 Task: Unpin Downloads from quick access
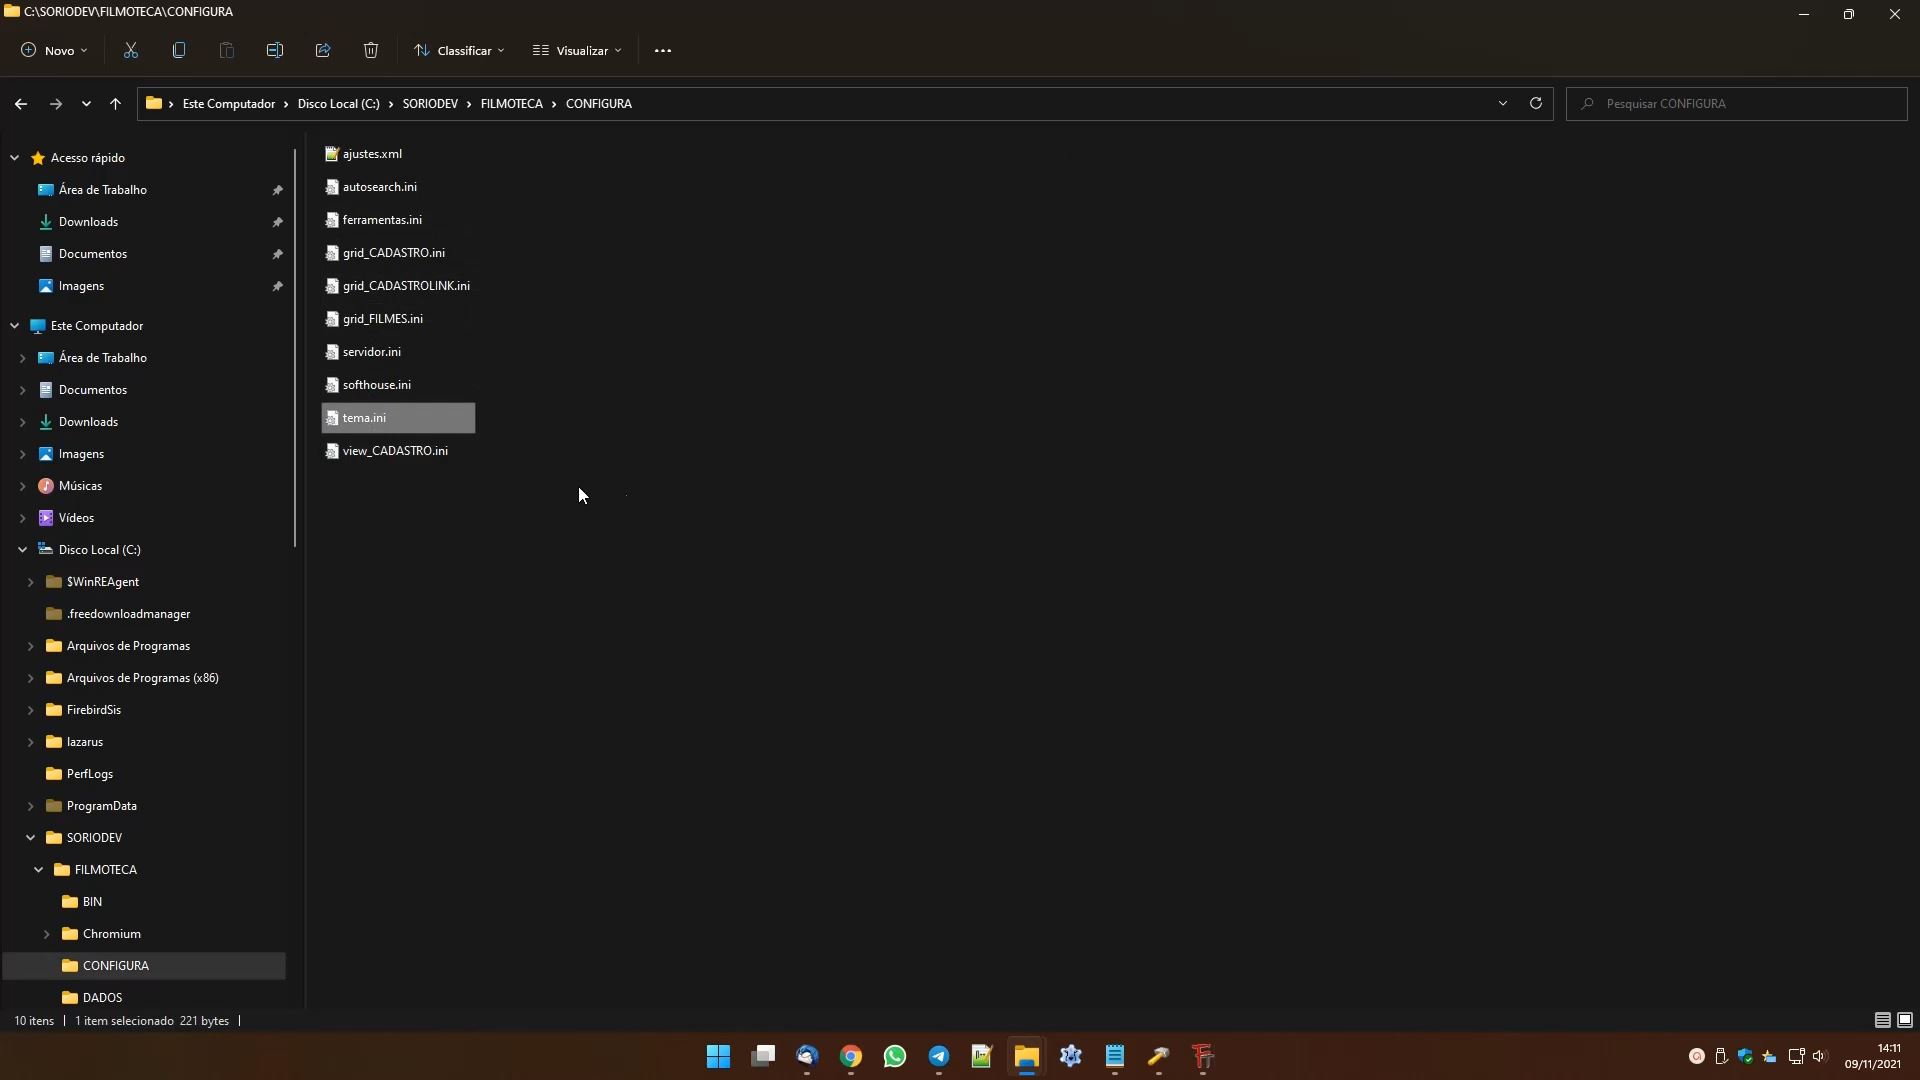coord(278,222)
